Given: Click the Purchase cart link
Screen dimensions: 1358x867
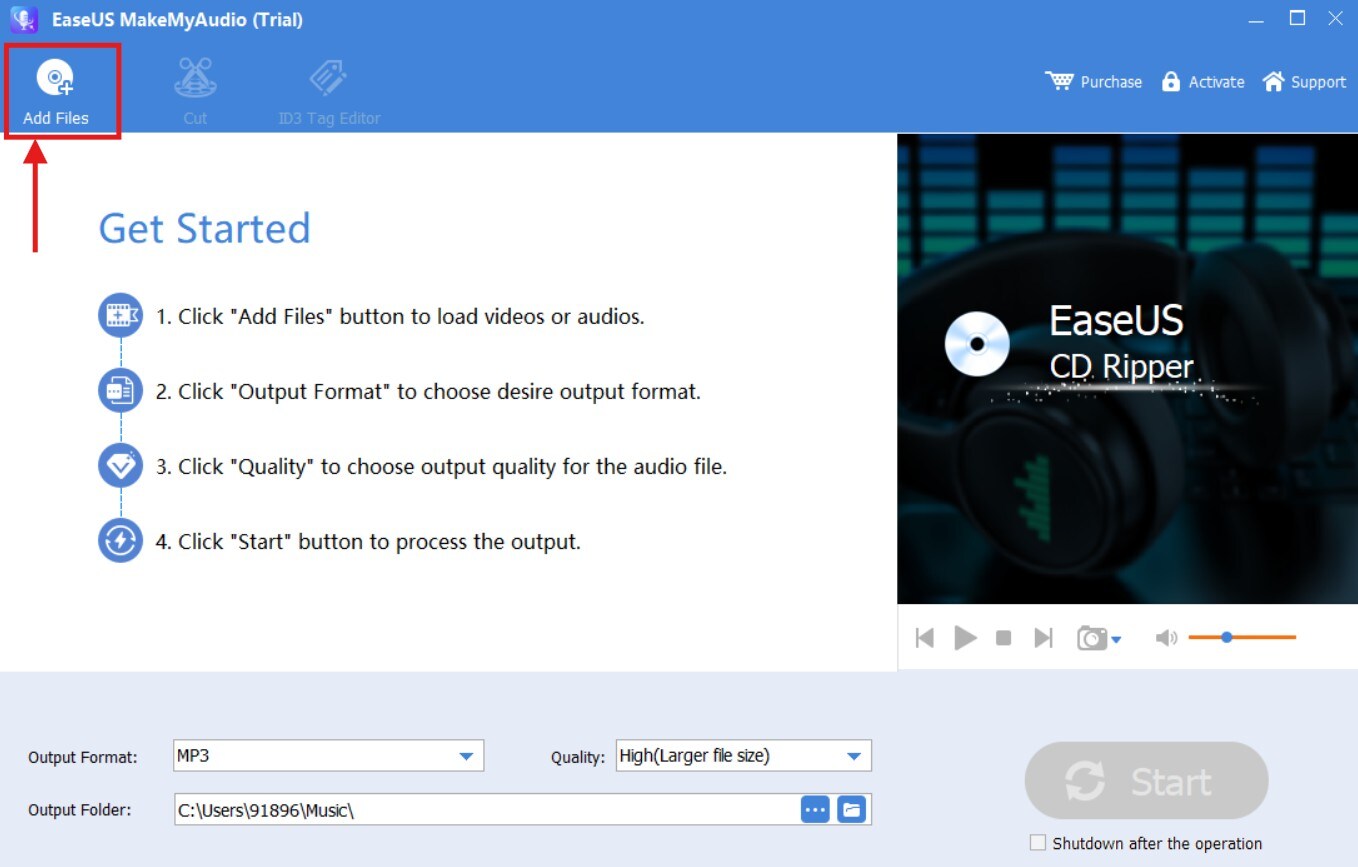Looking at the screenshot, I should coord(1093,82).
